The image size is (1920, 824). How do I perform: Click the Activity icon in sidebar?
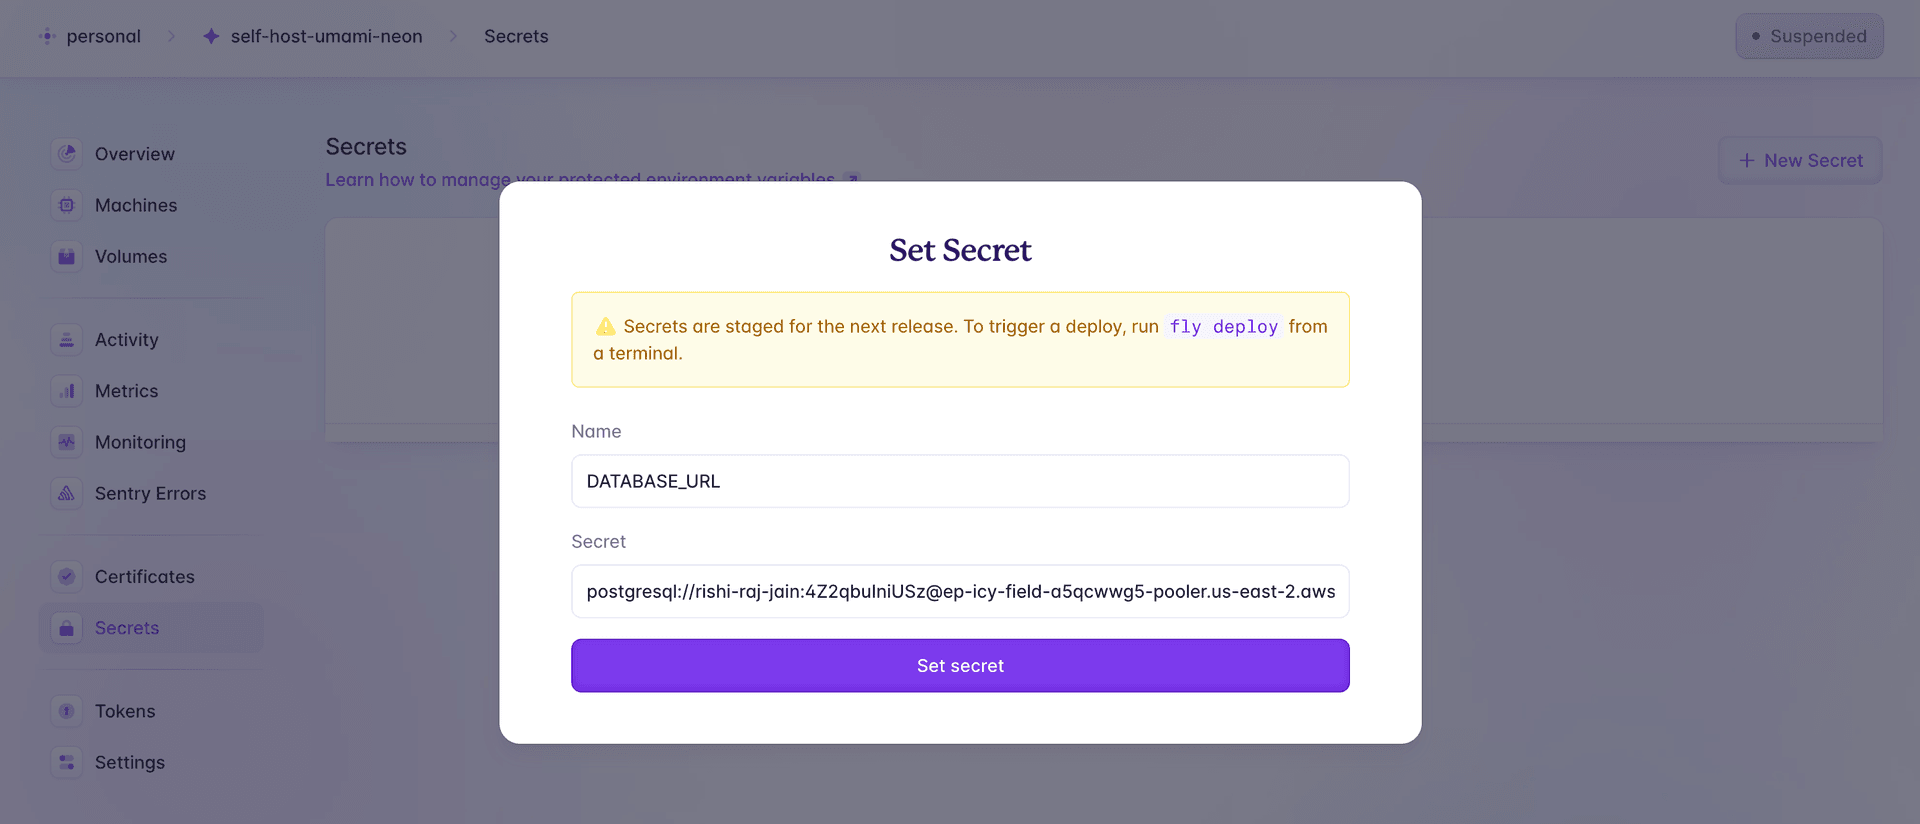point(67,340)
